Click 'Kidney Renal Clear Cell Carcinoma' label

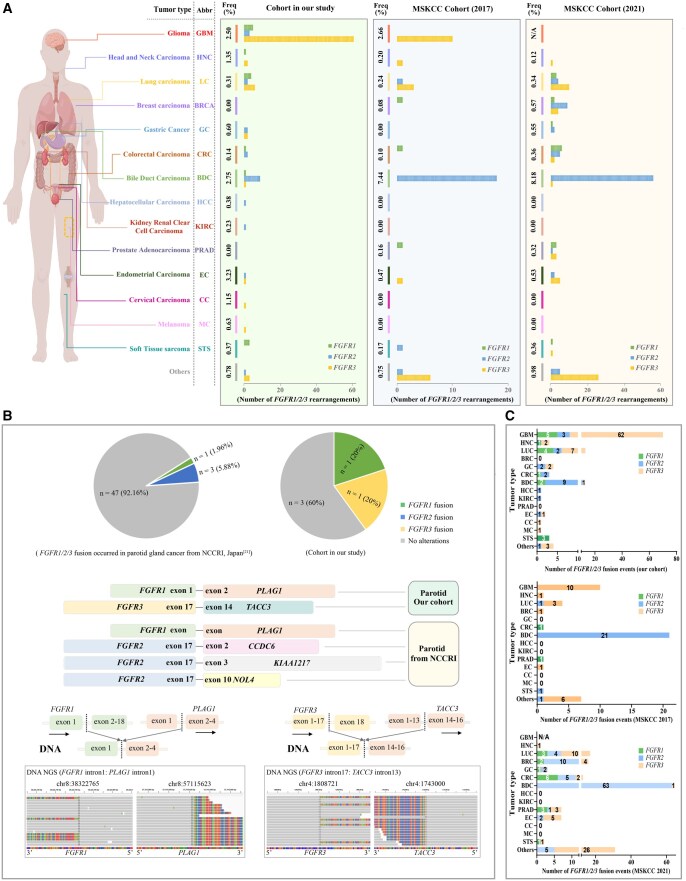160,226
